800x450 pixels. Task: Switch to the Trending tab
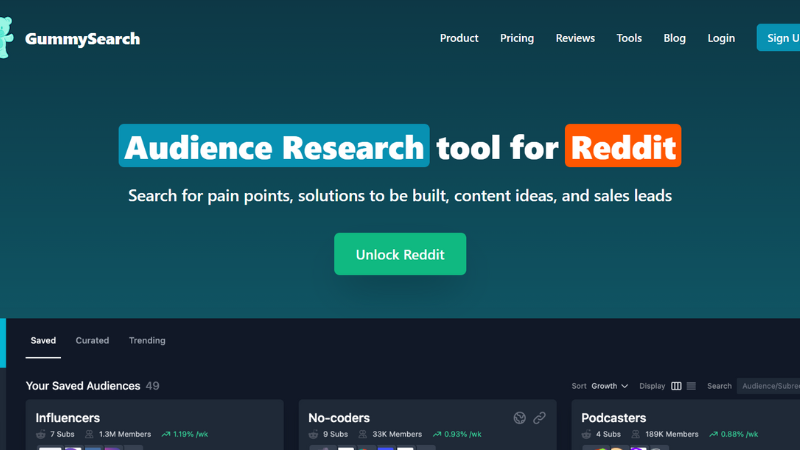point(147,341)
